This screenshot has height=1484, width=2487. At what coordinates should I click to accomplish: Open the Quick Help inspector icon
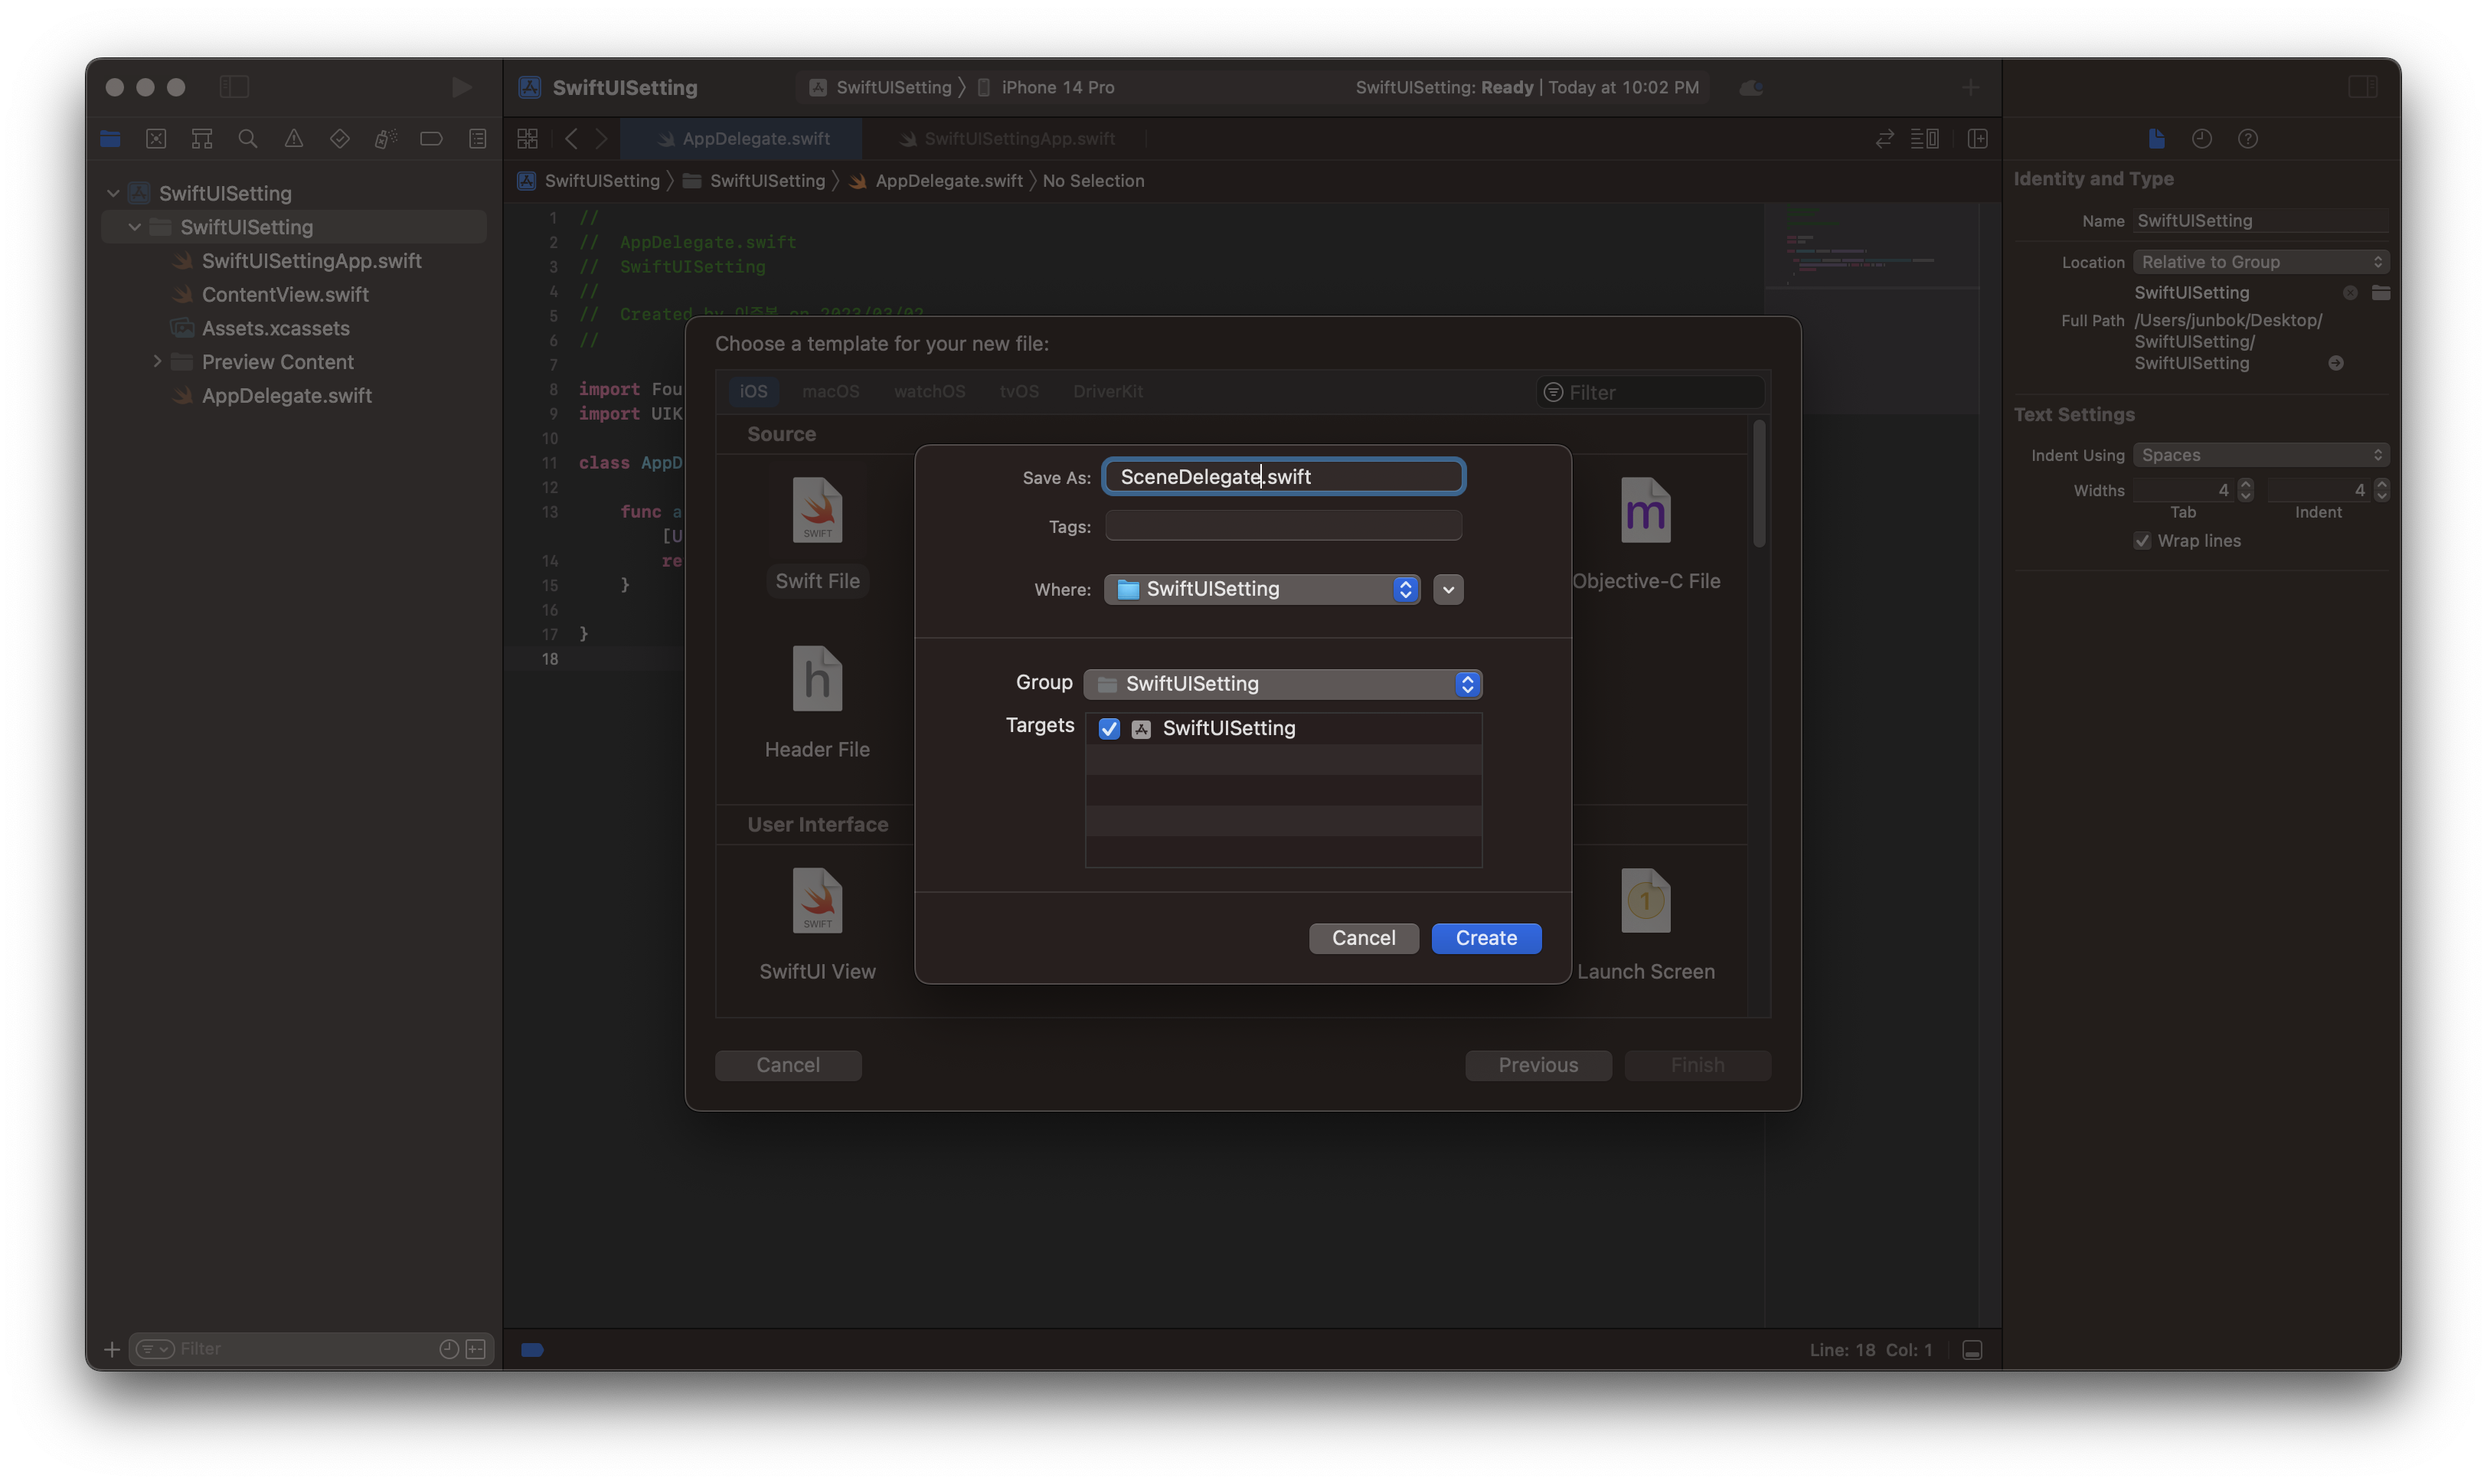(x=2247, y=139)
